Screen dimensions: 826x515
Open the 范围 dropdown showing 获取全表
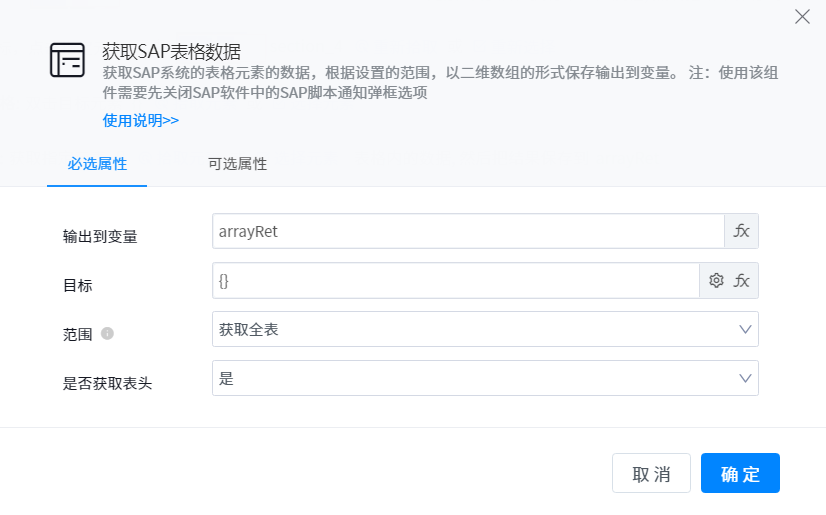pyautogui.click(x=470, y=329)
